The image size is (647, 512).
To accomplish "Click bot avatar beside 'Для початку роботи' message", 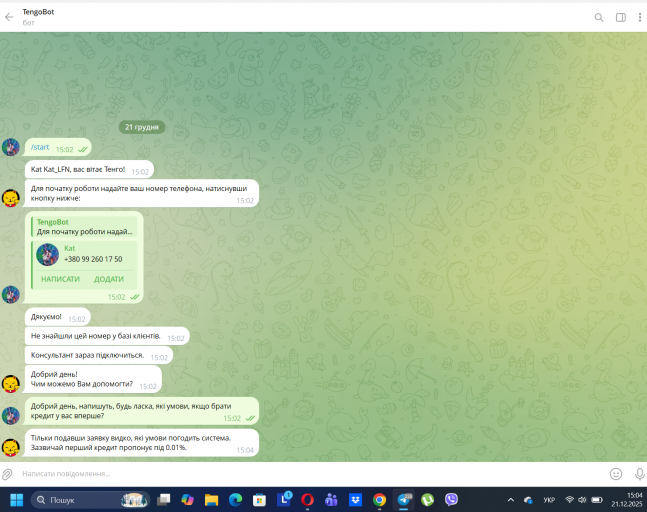I will [x=11, y=198].
